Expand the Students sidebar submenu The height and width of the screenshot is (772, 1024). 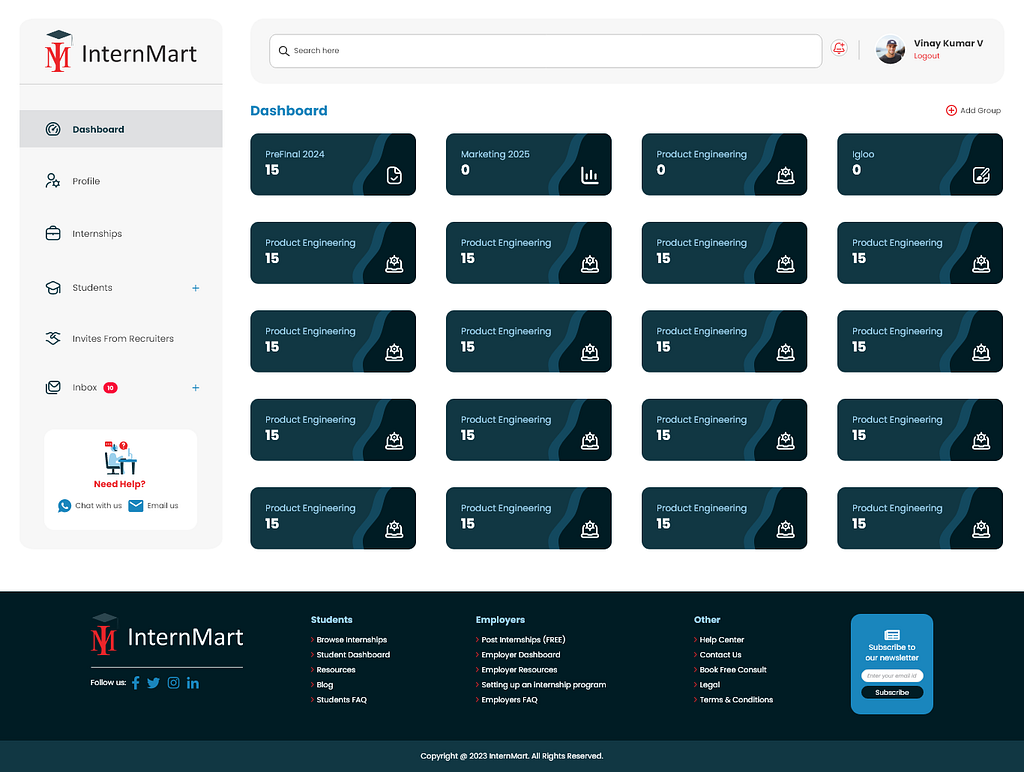pos(195,288)
